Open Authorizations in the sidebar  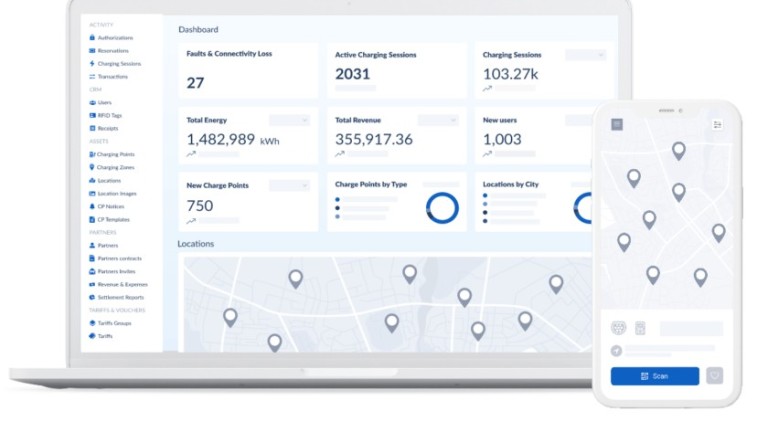pos(115,38)
